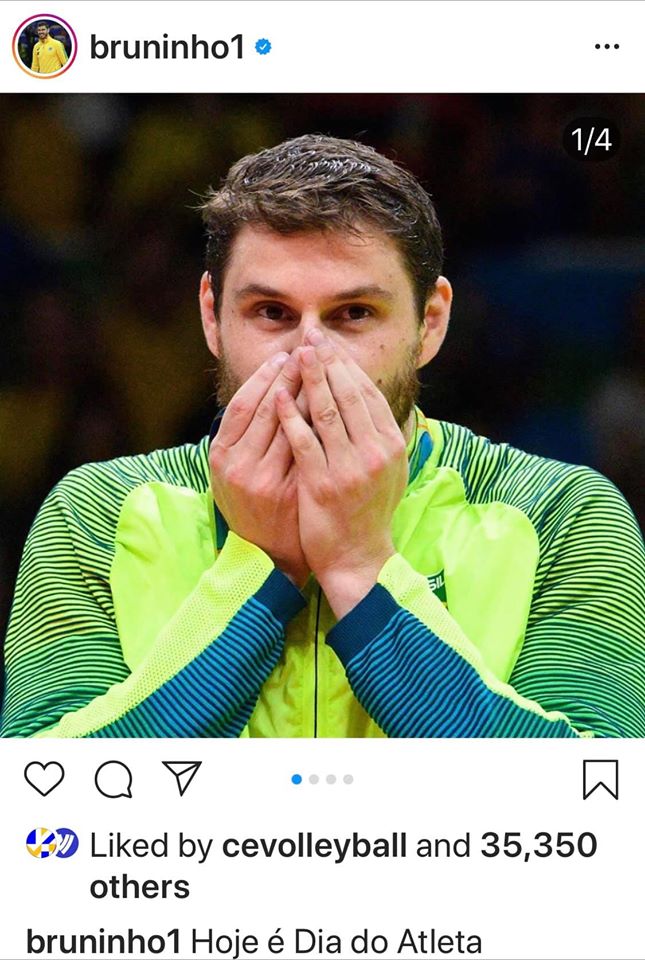Open the bruninho1 username in the post header
The image size is (645, 960).
(167, 47)
